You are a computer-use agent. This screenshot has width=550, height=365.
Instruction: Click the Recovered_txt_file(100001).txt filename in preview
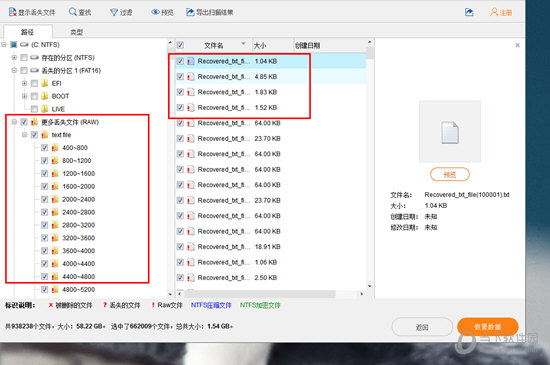[x=467, y=195]
